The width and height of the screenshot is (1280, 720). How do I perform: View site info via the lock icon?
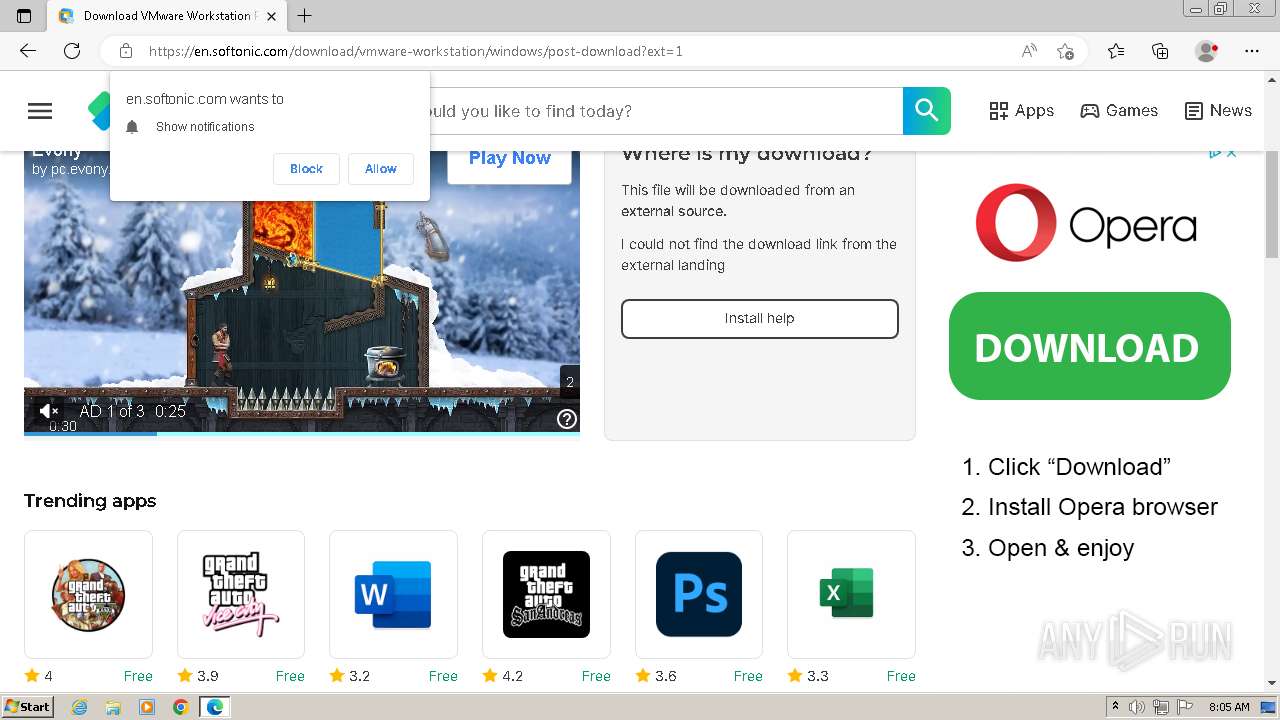pos(126,51)
